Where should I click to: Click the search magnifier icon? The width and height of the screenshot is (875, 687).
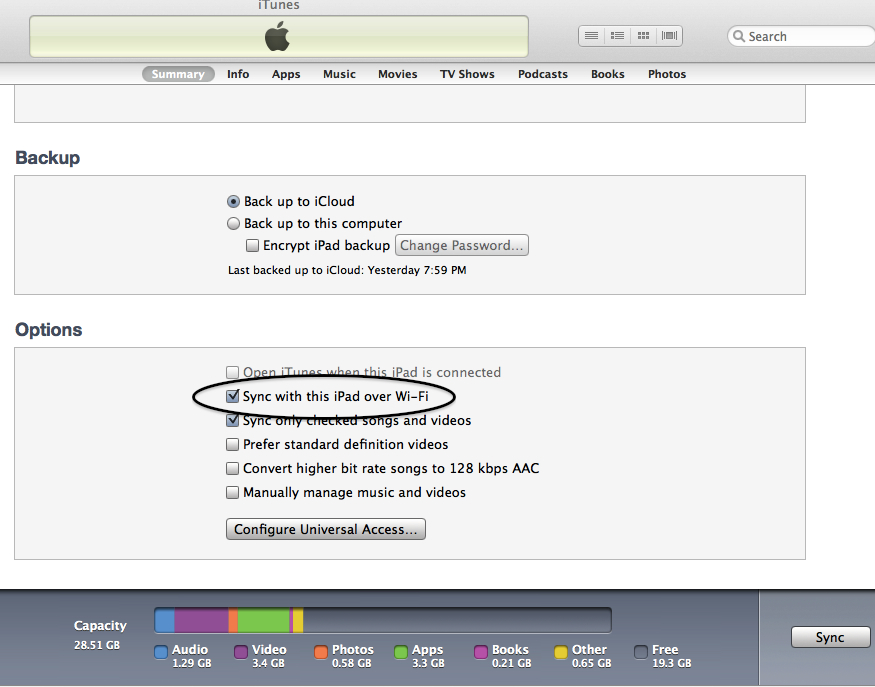tap(738, 36)
